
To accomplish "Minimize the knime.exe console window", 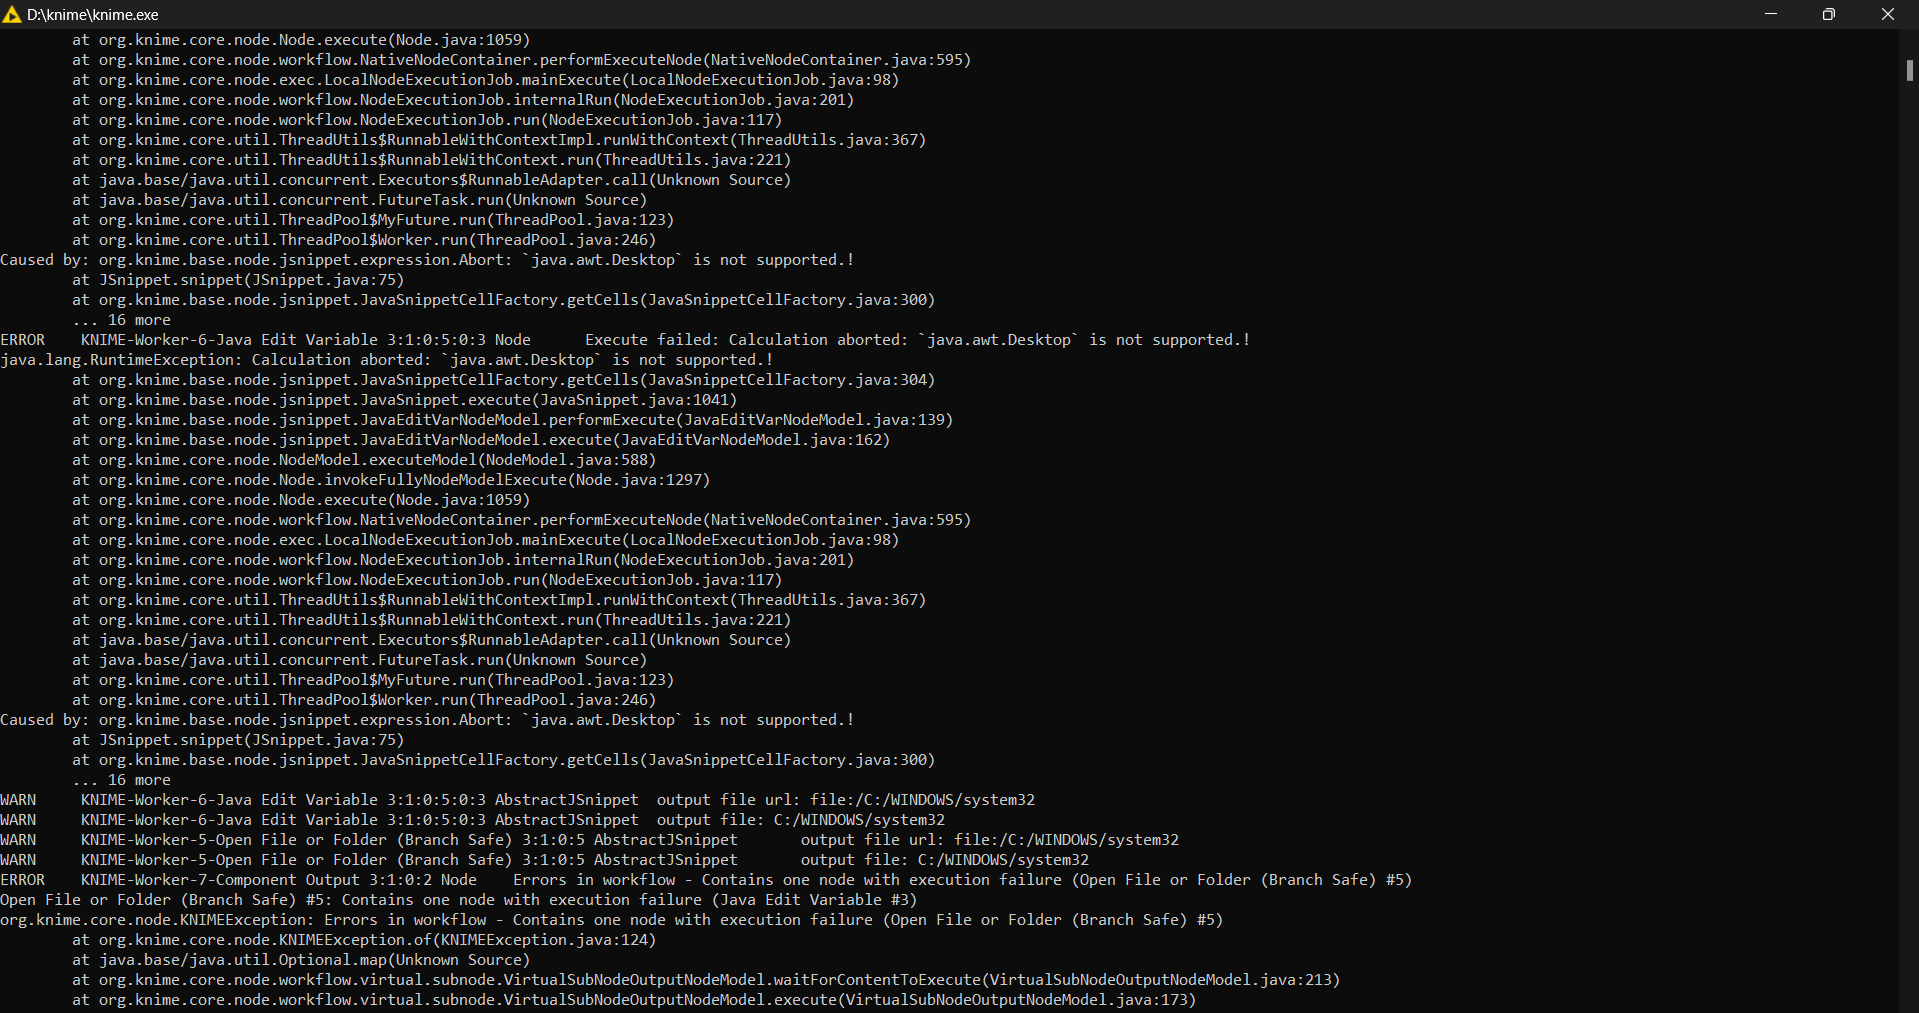I will tap(1771, 14).
